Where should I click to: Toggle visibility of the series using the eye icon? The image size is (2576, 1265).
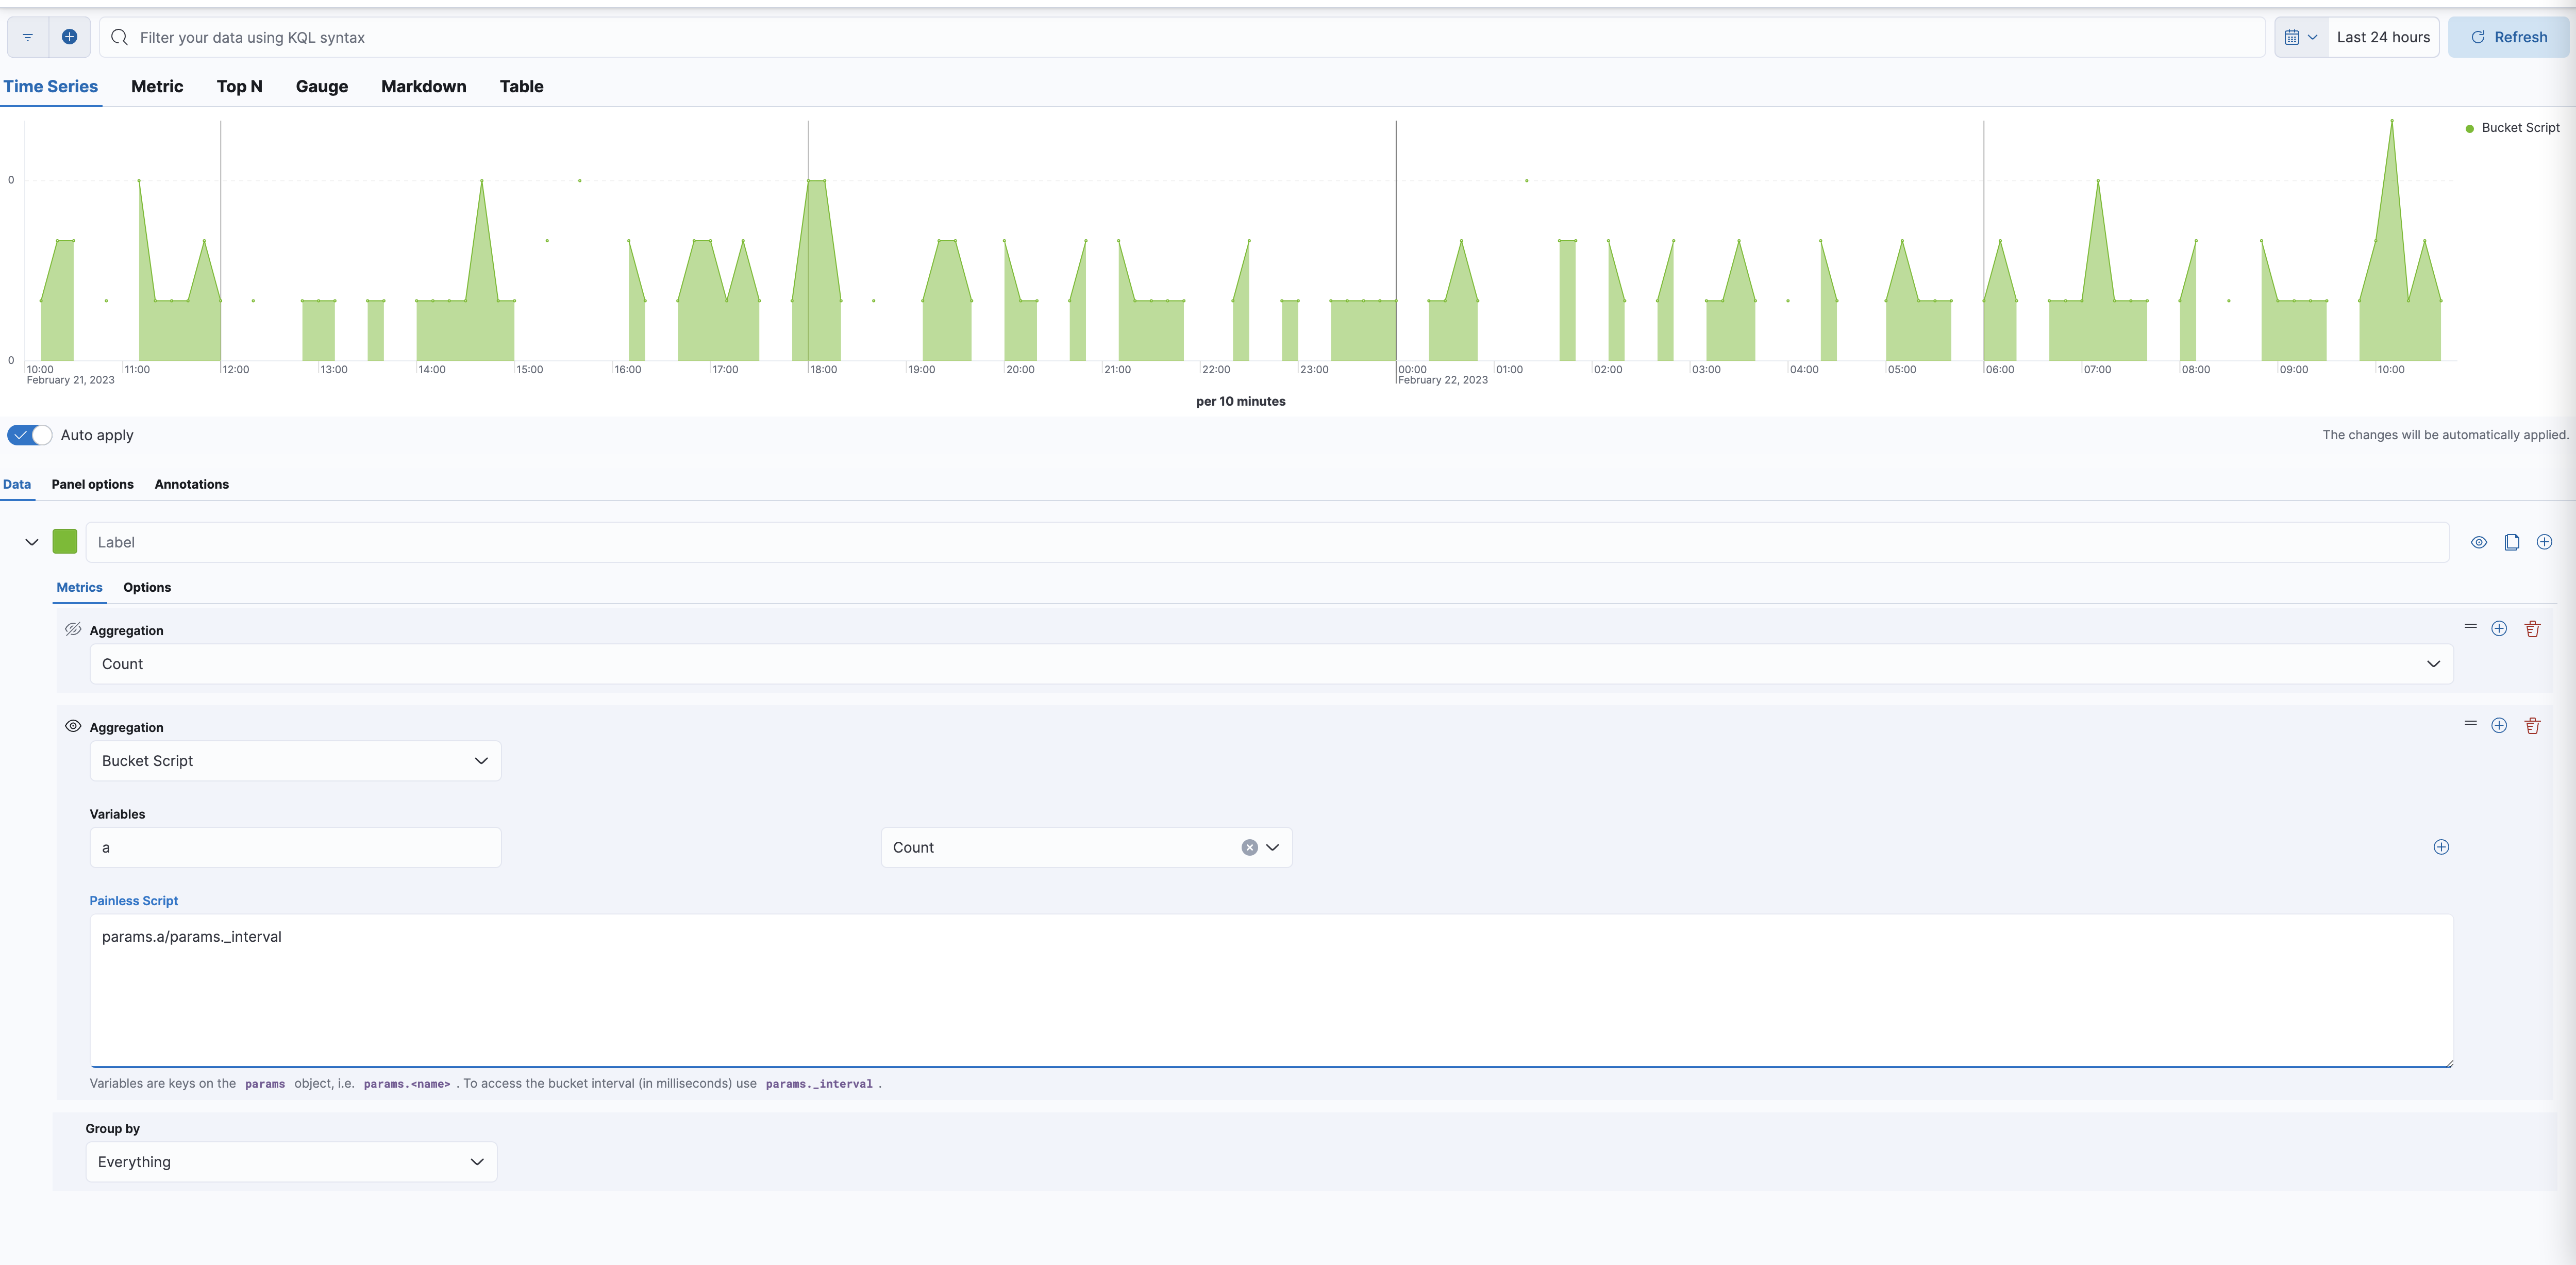tap(2479, 542)
